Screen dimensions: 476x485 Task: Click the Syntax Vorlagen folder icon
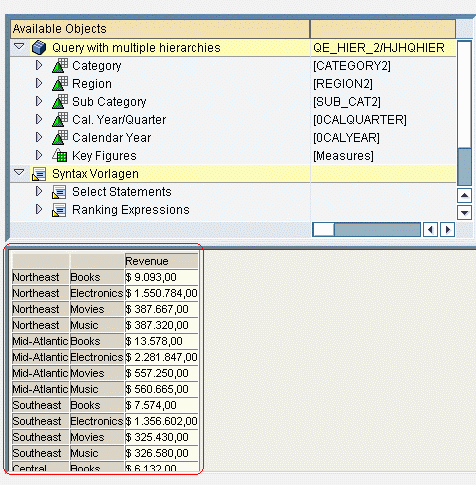[39, 174]
